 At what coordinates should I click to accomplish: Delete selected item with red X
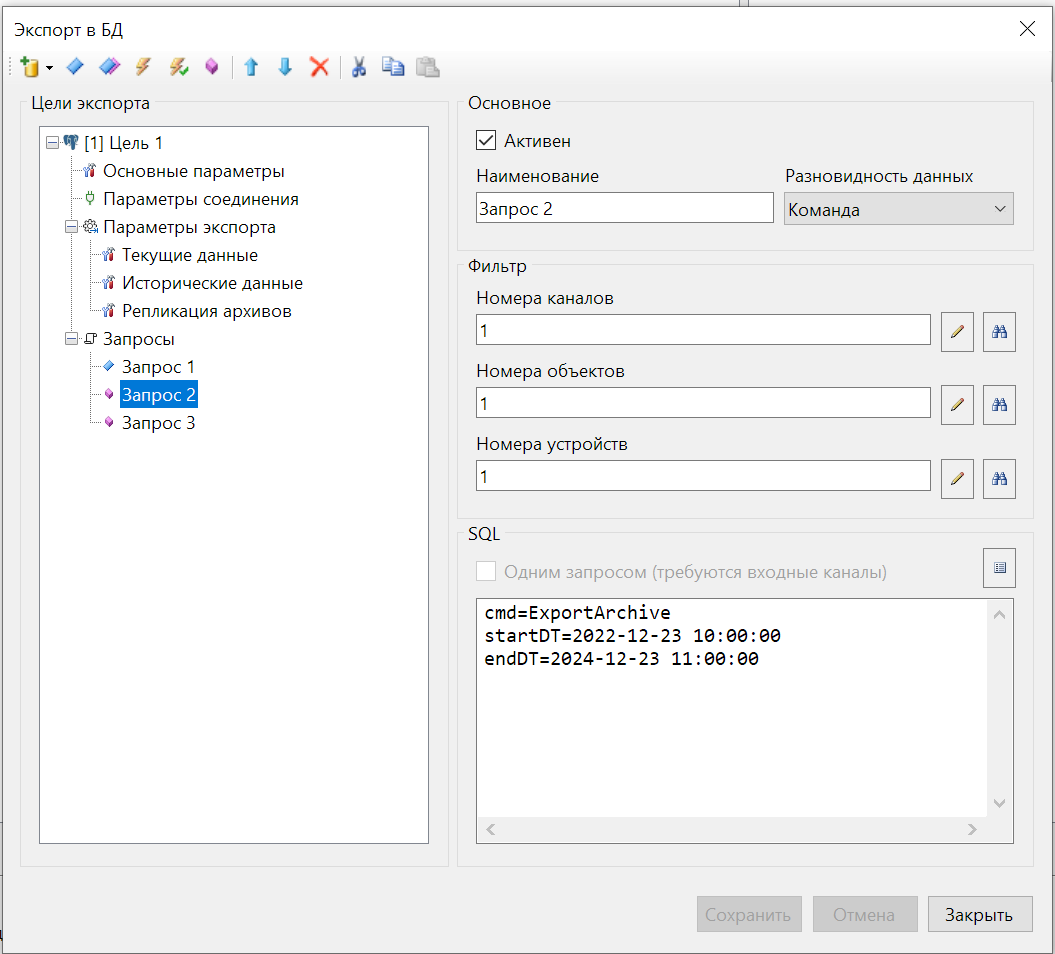click(x=319, y=67)
